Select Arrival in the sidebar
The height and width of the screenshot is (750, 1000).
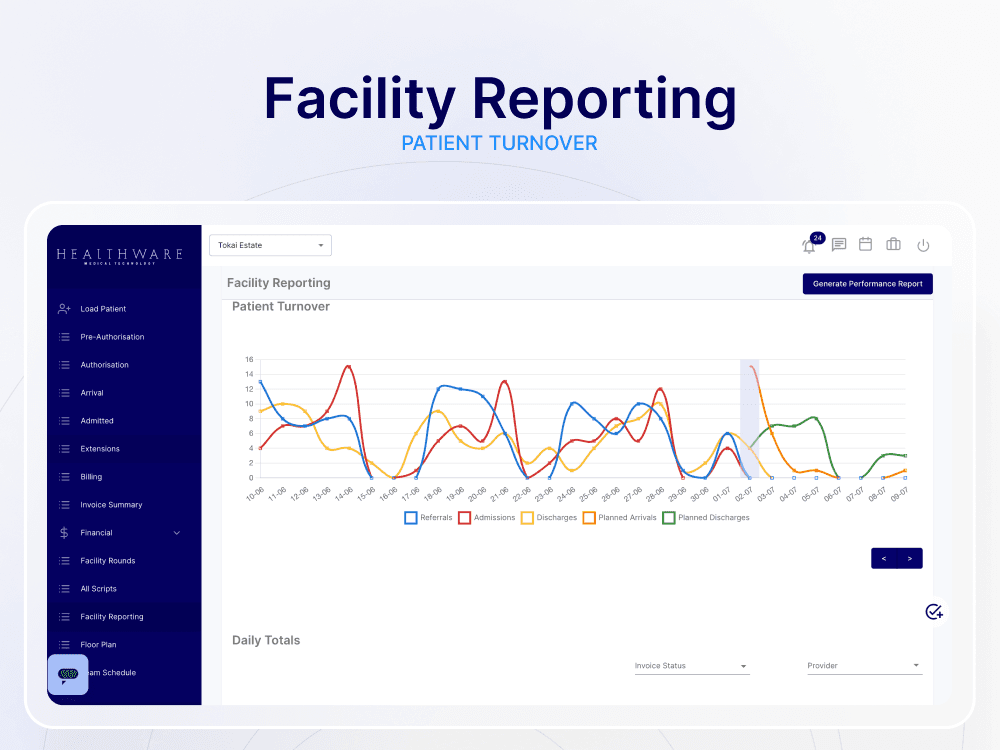[x=92, y=393]
